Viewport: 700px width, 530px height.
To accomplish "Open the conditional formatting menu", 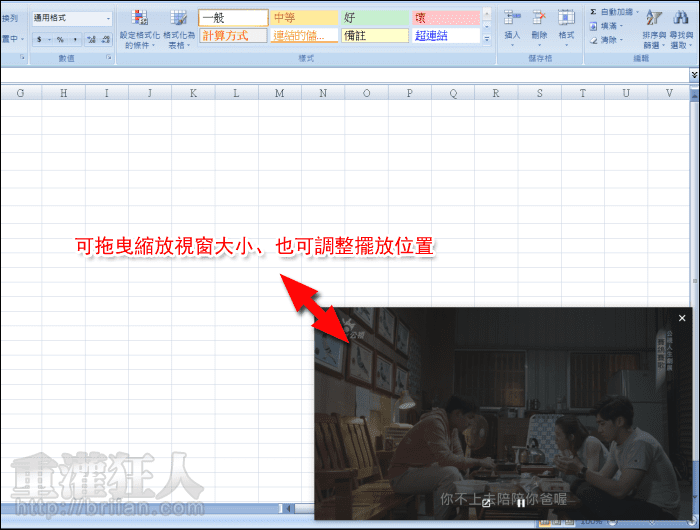I will 137,27.
